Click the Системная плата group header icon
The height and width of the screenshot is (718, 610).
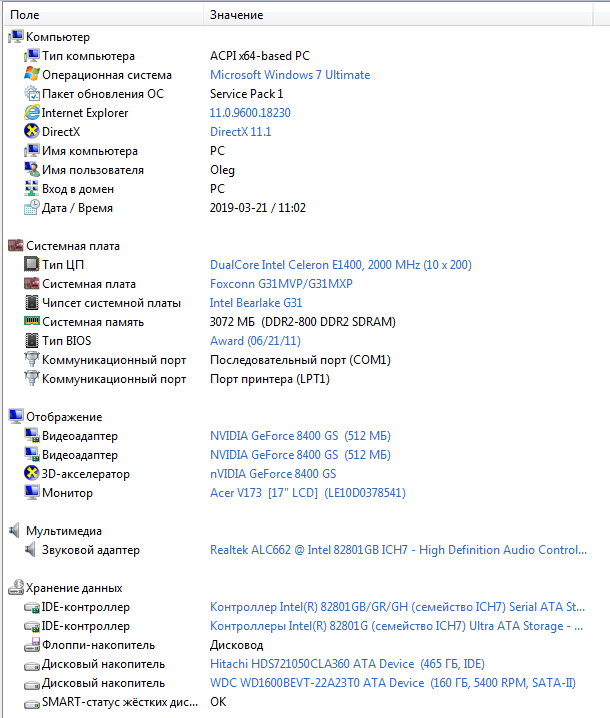[16, 245]
